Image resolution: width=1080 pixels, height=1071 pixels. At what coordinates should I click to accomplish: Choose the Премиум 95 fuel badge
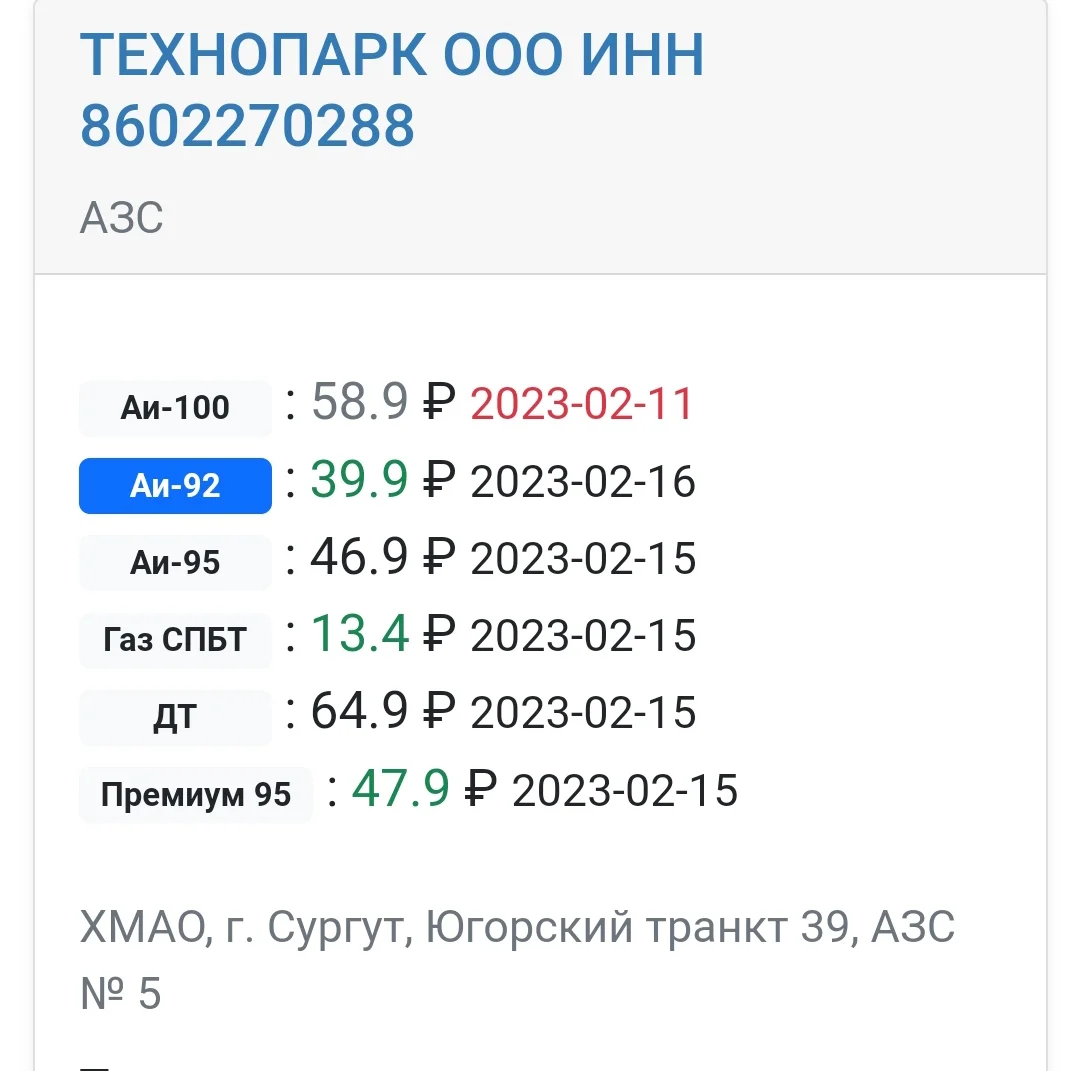click(196, 795)
